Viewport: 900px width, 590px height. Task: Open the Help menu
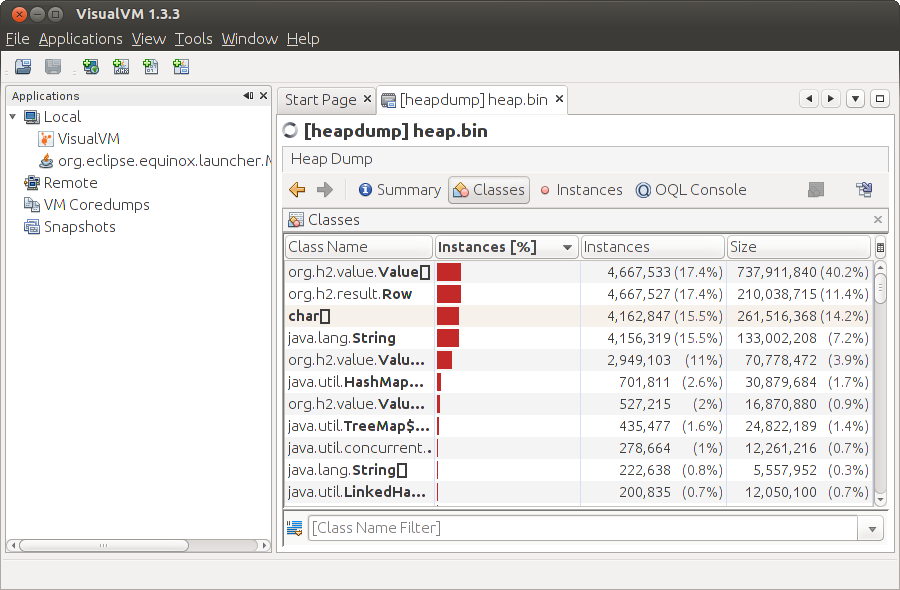[x=303, y=39]
